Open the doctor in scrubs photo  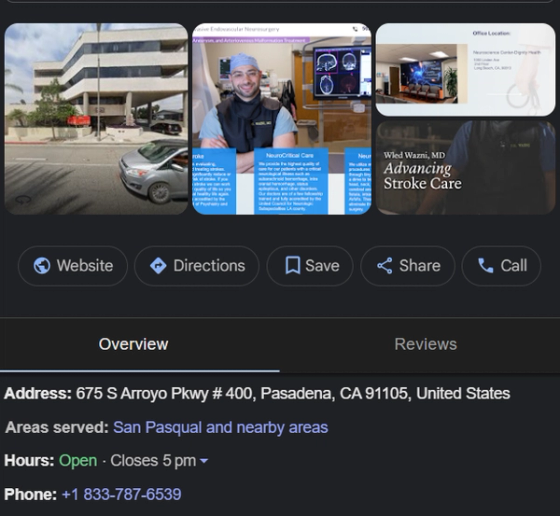tap(282, 119)
